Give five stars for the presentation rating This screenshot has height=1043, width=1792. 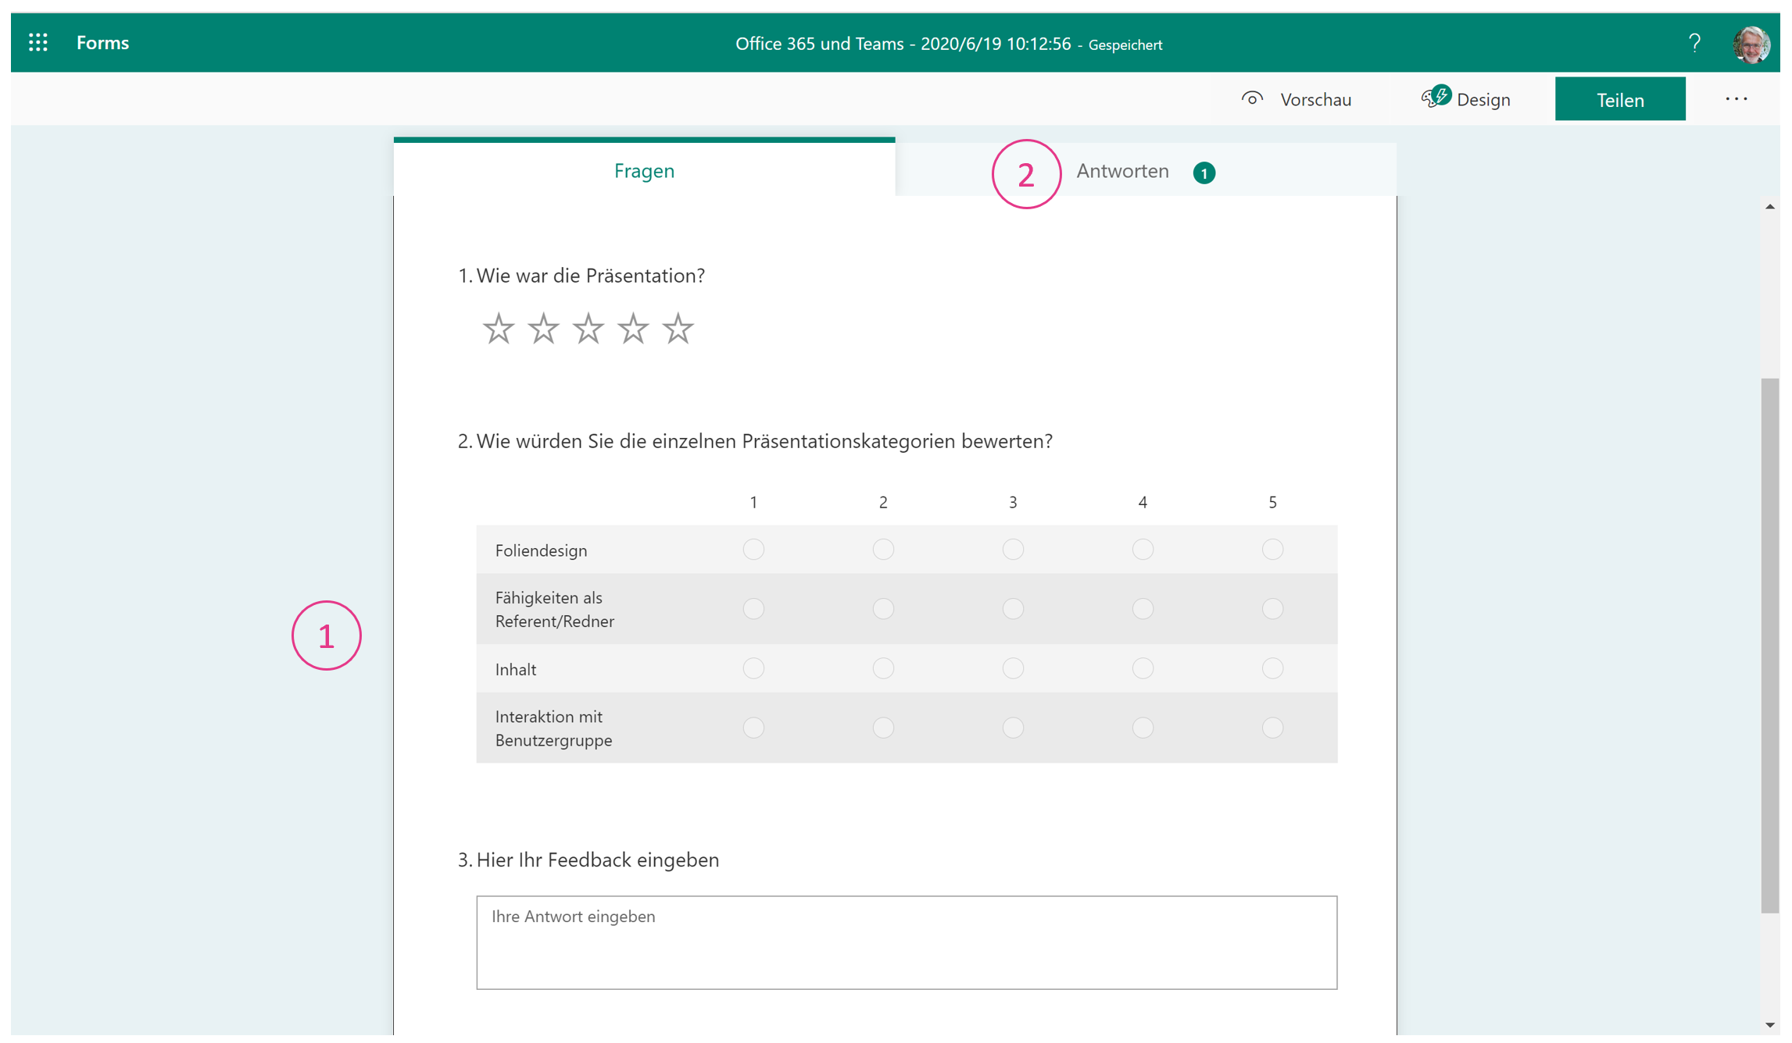pos(678,328)
